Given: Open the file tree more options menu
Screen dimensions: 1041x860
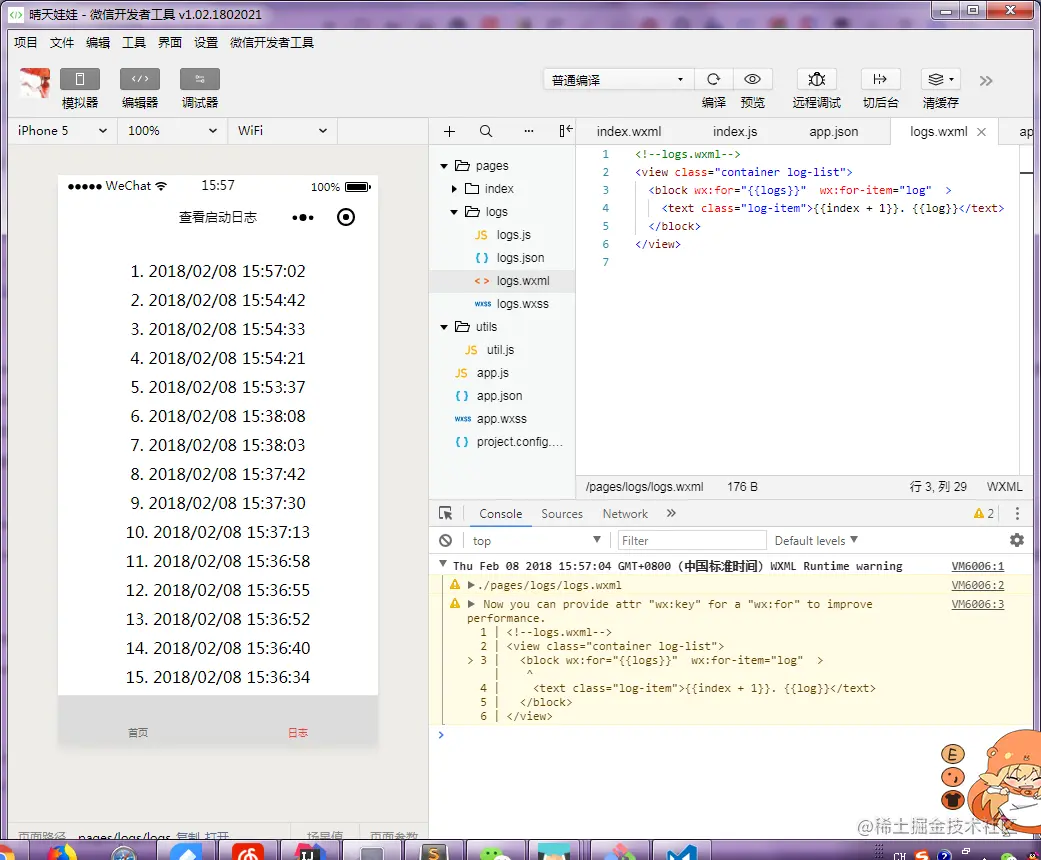Looking at the screenshot, I should click(x=528, y=131).
